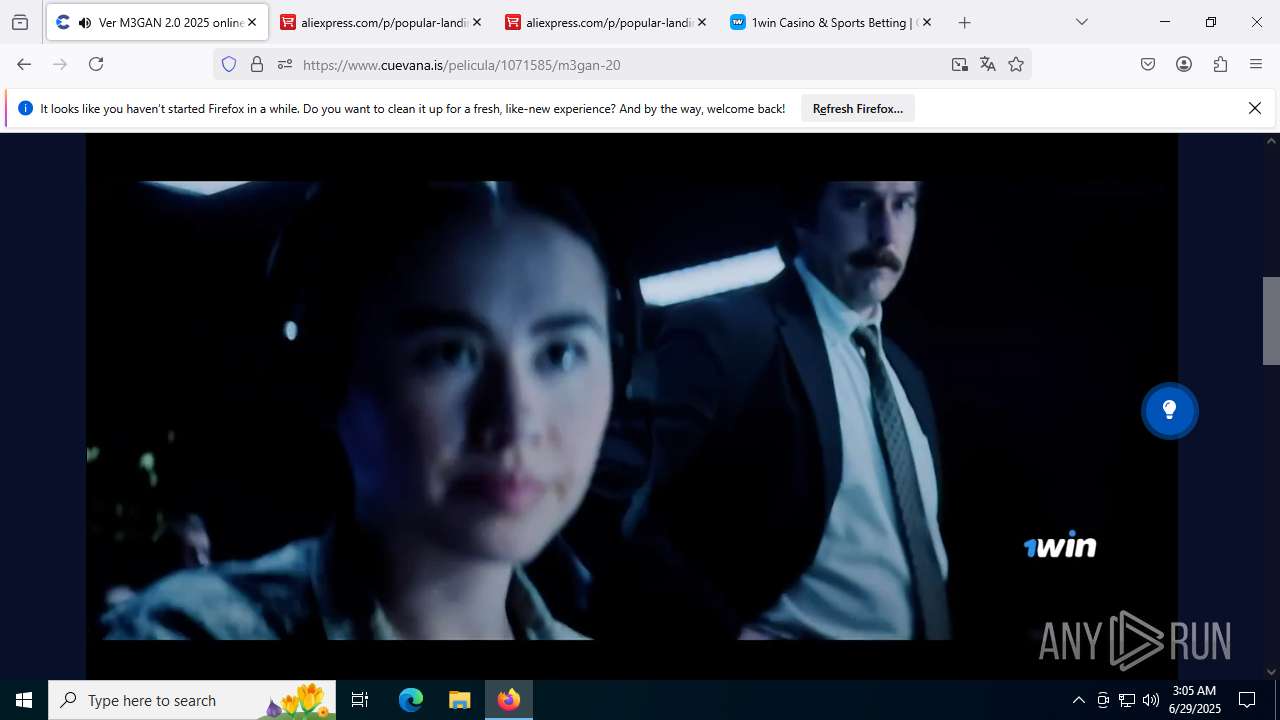
Task: Open the Firefox application menu
Action: [1256, 64]
